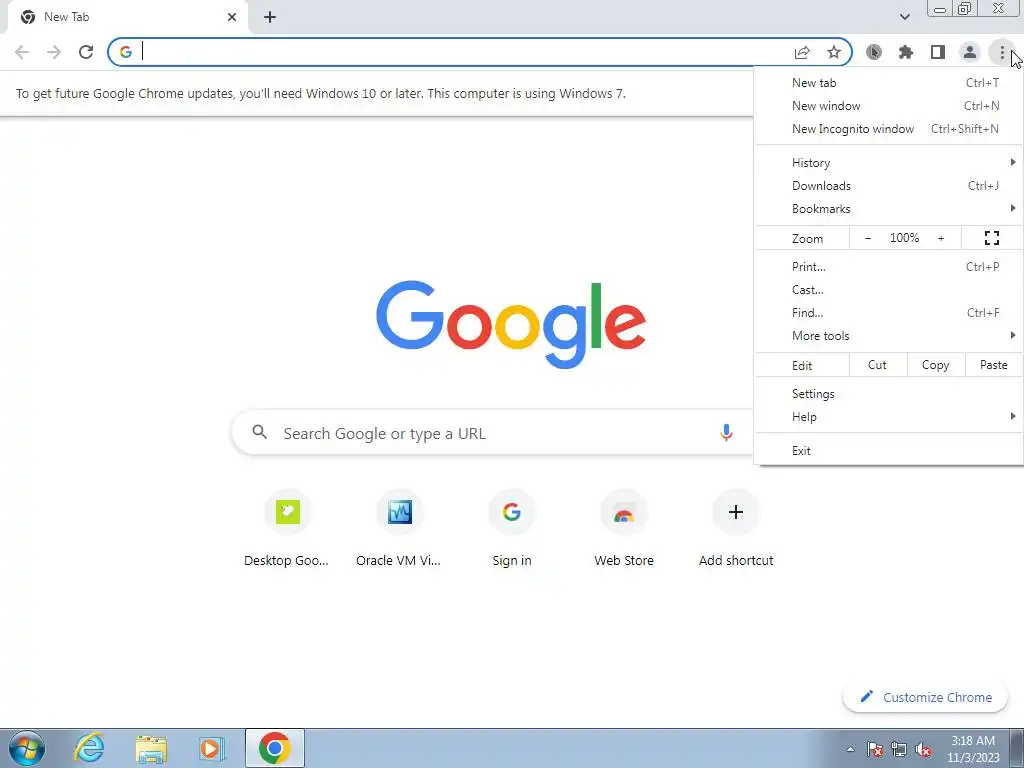Show hidden tray icons arrow
Image resolution: width=1024 pixels, height=768 pixels.
850,749
